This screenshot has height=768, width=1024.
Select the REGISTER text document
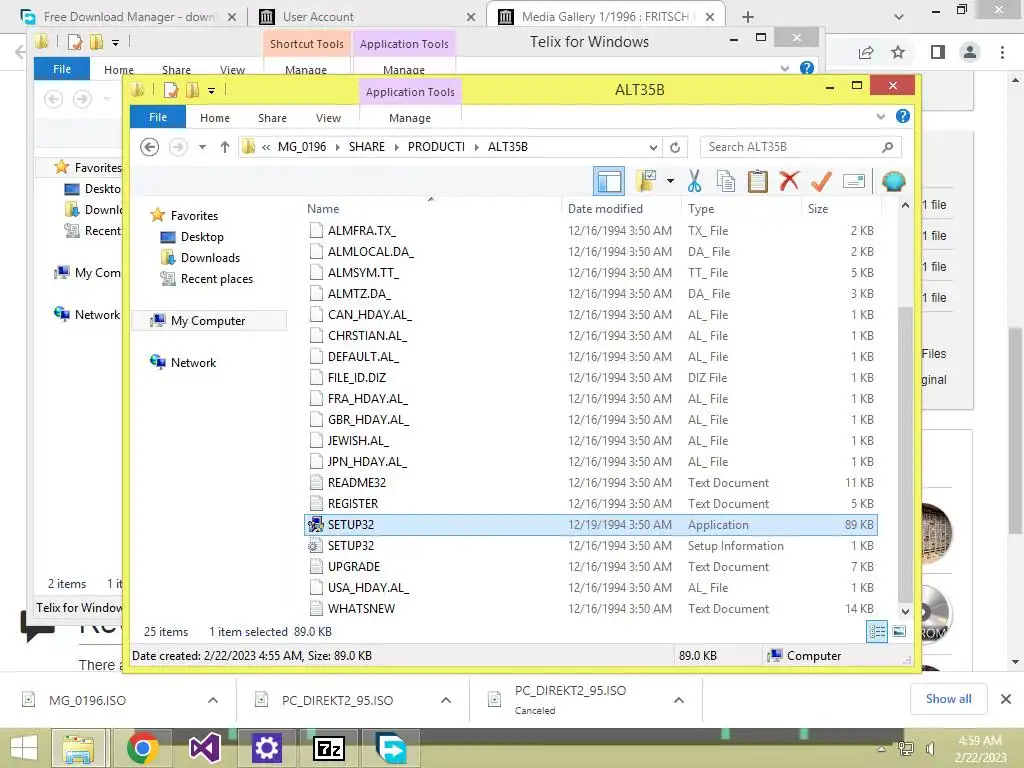pos(590,504)
